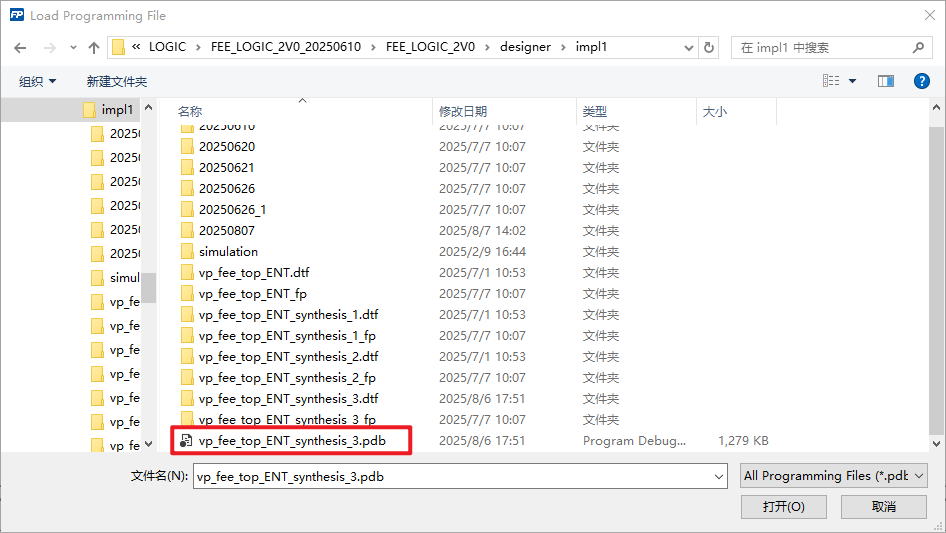Create folder with 新建文件夹
This screenshot has height=533, width=946.
(116, 81)
